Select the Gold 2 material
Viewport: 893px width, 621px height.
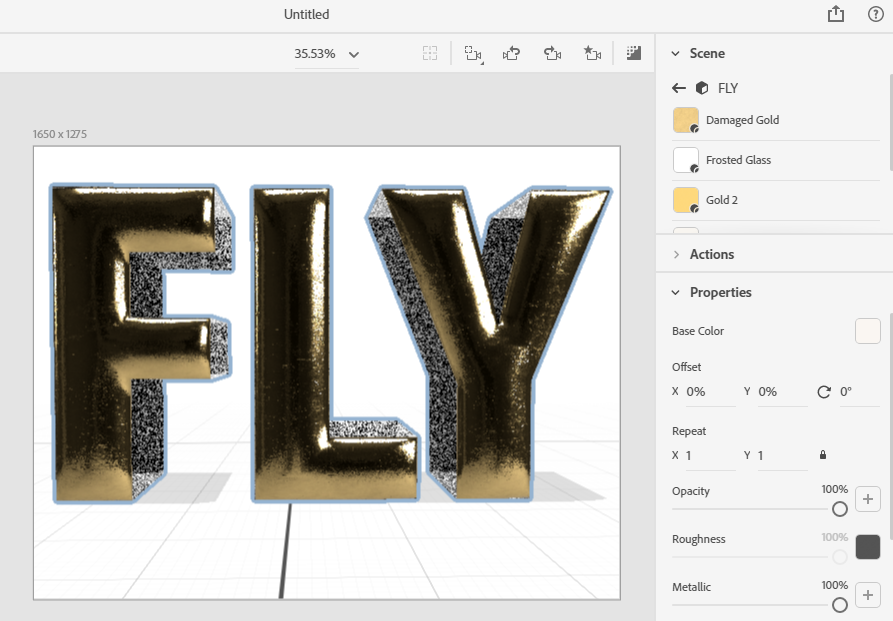pos(722,200)
